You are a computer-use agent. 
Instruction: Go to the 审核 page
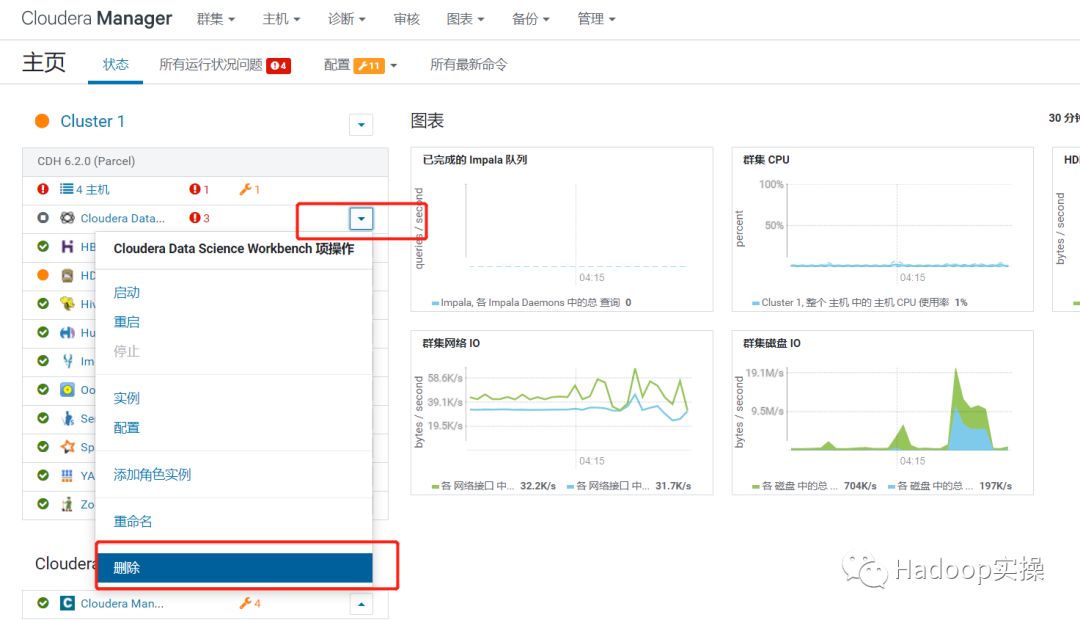[406, 19]
